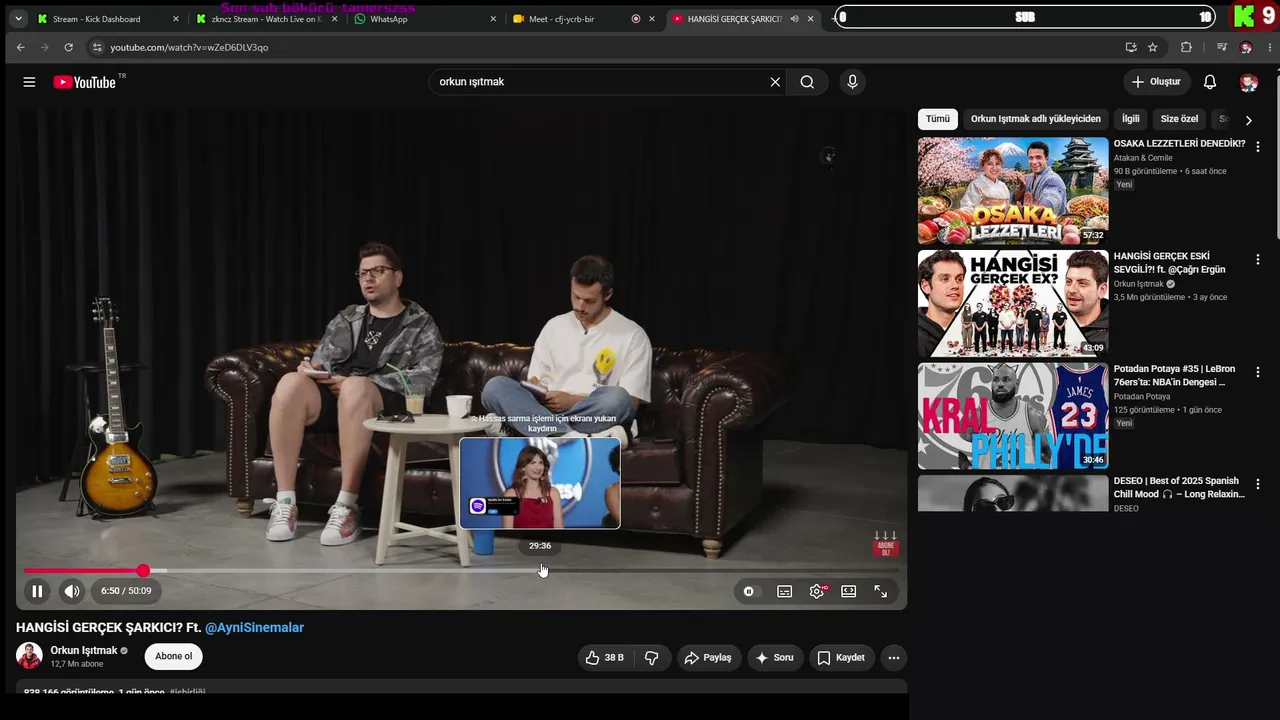
Task: Start voice search with the microphone
Action: pos(852,82)
